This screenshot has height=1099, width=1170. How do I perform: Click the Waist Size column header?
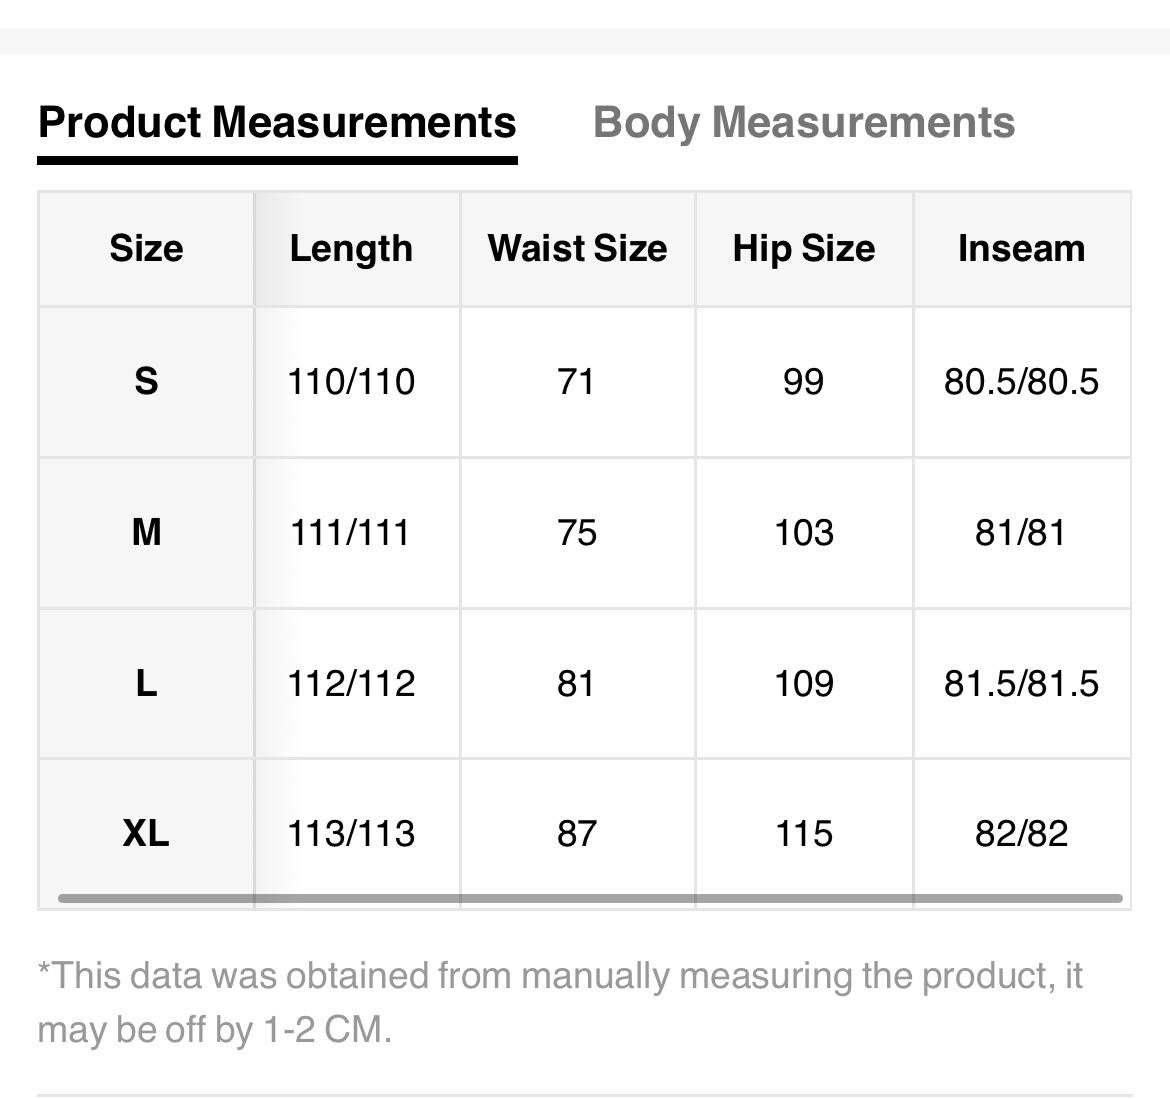click(x=577, y=248)
